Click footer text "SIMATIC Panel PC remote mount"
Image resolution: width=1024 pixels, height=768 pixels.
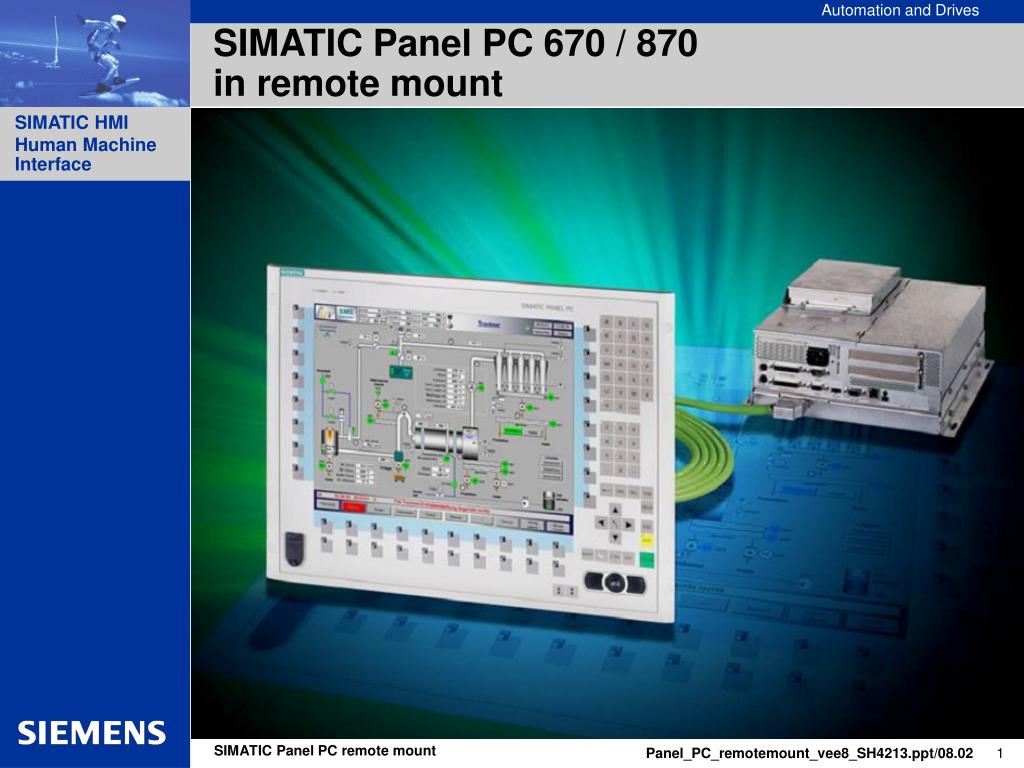click(x=325, y=751)
